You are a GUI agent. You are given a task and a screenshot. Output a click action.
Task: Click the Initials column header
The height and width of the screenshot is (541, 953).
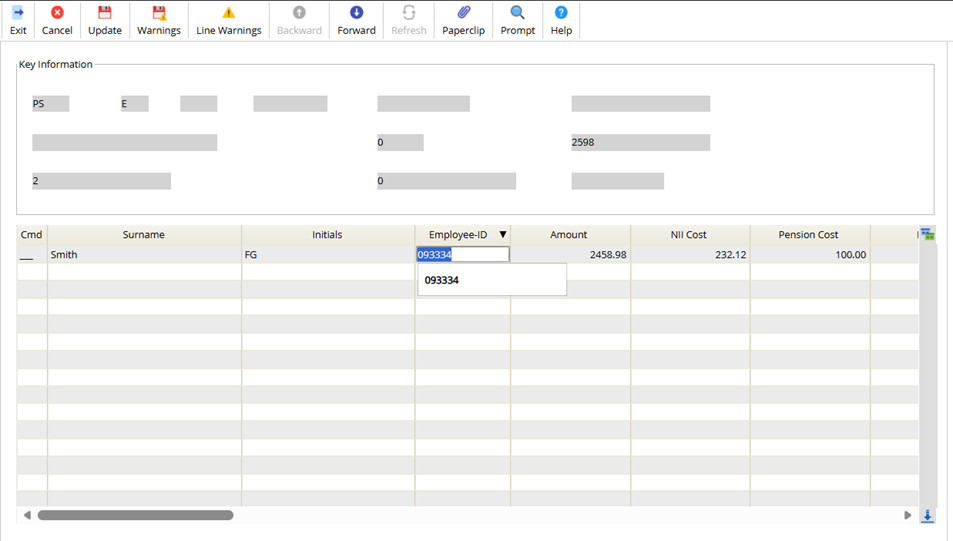328,235
